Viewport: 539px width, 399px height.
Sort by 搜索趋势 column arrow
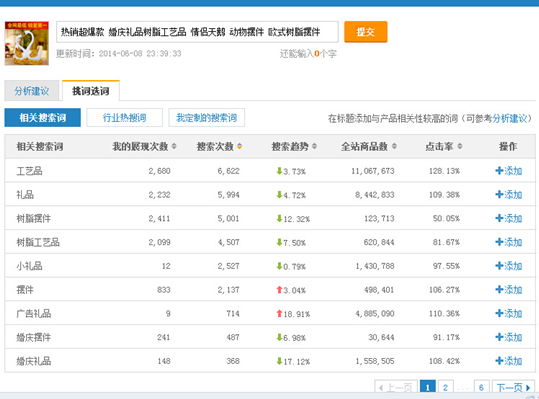pos(314,146)
